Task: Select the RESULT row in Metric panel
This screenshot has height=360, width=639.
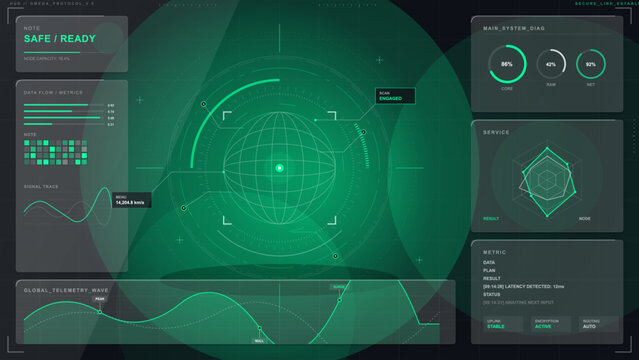Action: point(491,278)
